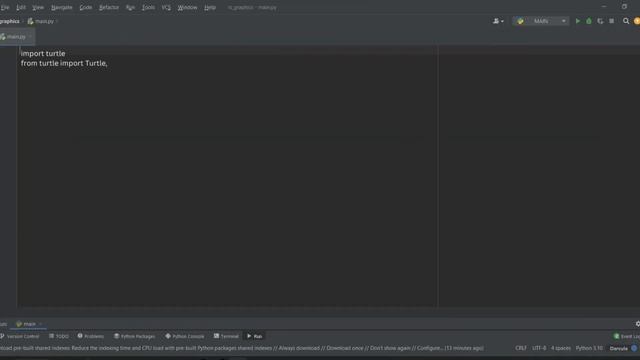Click the Python 3.10 interpreter indicator

click(x=589, y=348)
